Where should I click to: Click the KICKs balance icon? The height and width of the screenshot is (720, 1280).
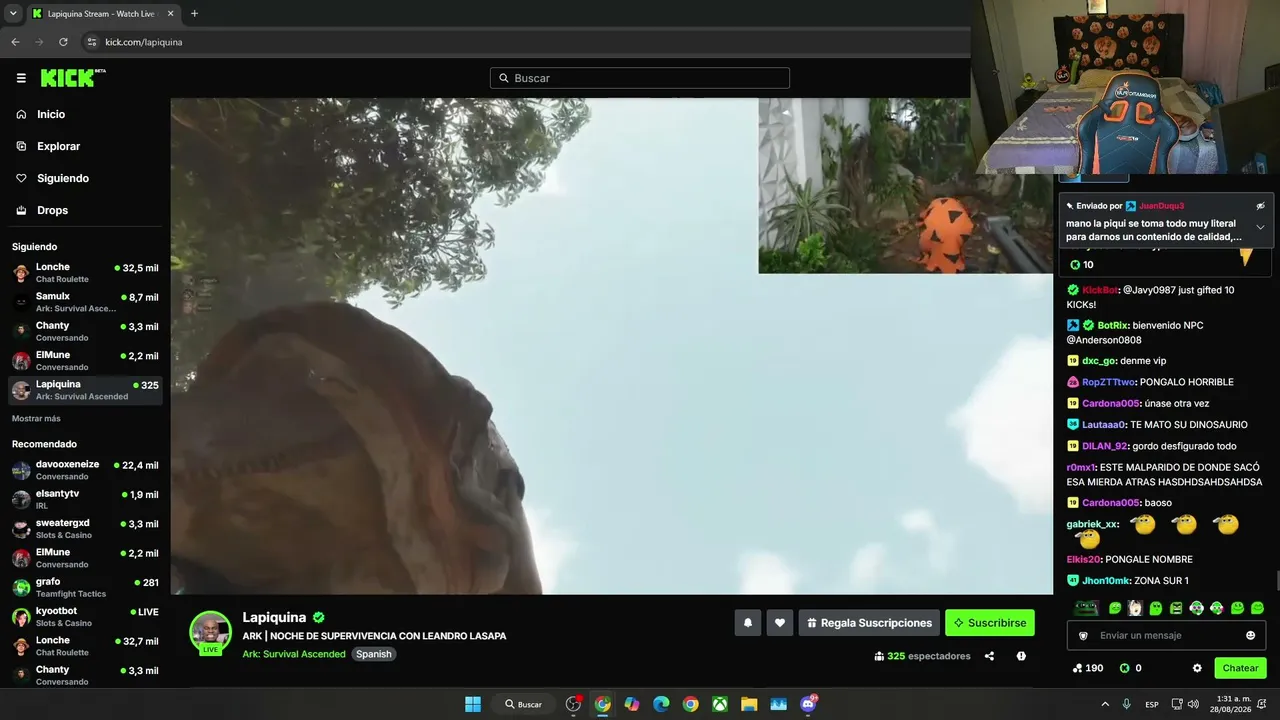click(x=1124, y=668)
